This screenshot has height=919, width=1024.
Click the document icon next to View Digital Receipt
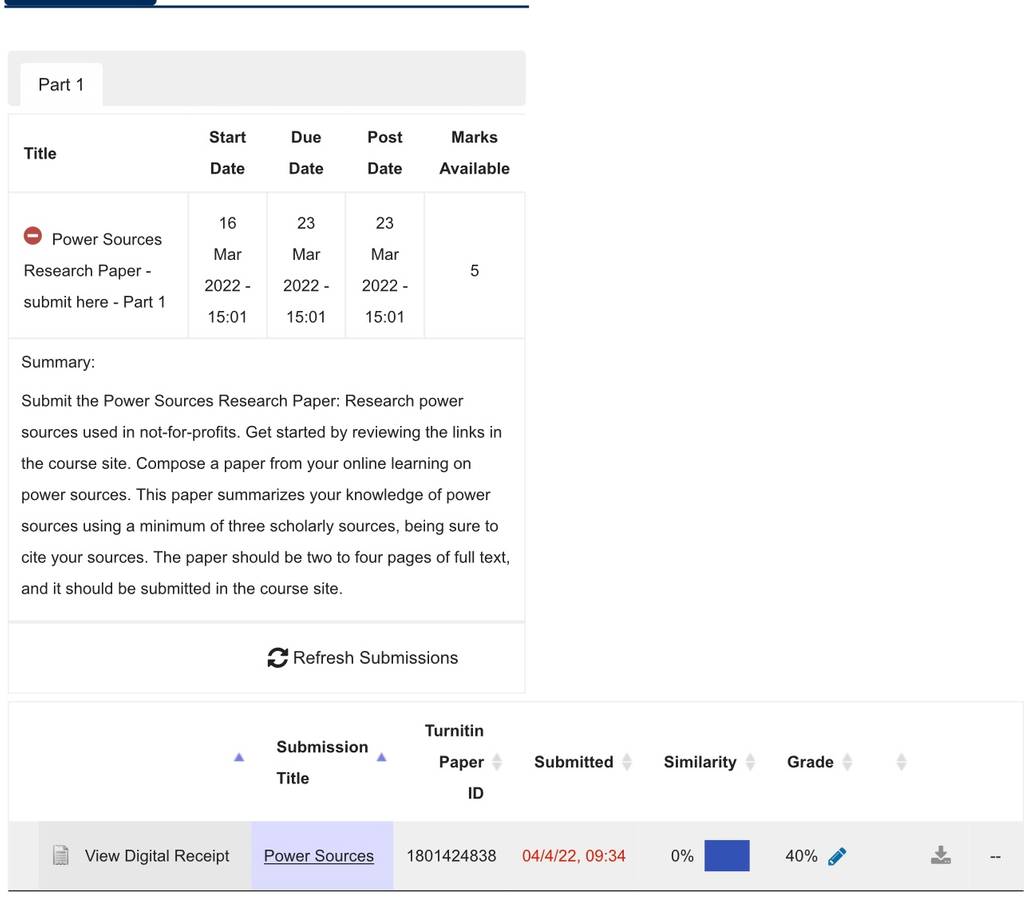[61, 855]
